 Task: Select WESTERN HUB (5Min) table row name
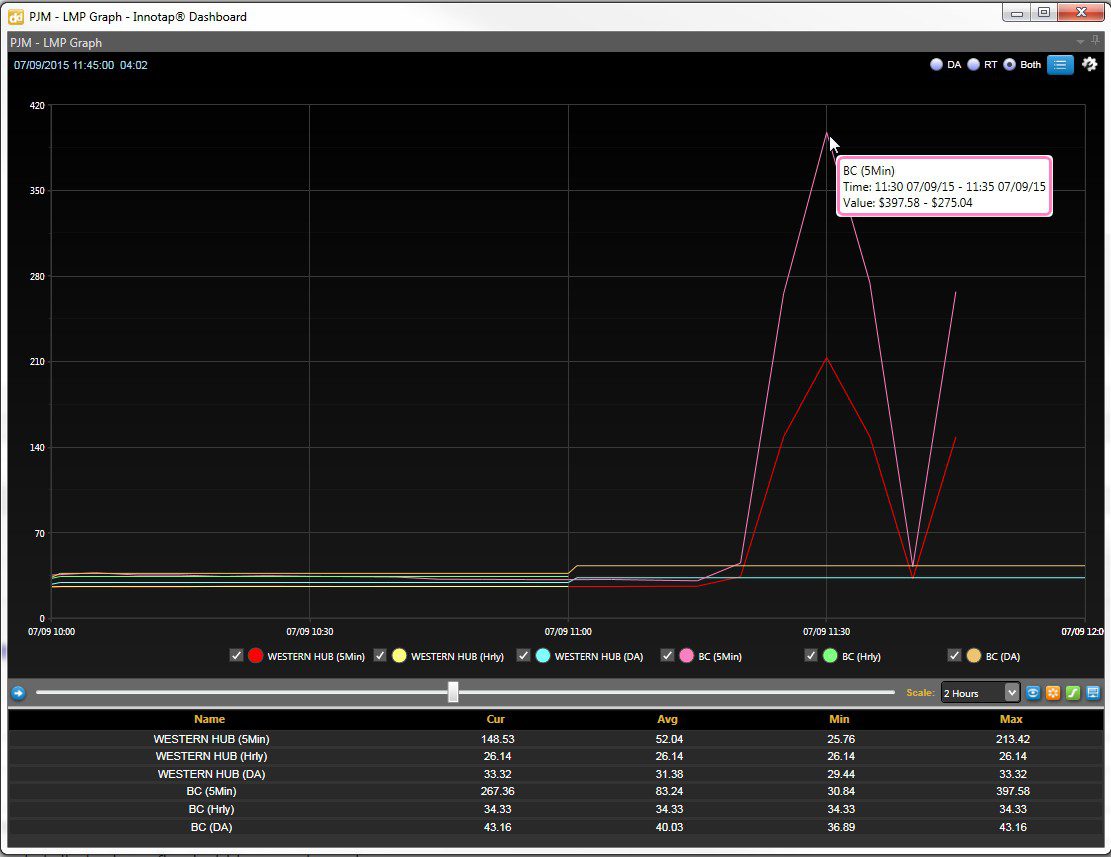[211, 739]
